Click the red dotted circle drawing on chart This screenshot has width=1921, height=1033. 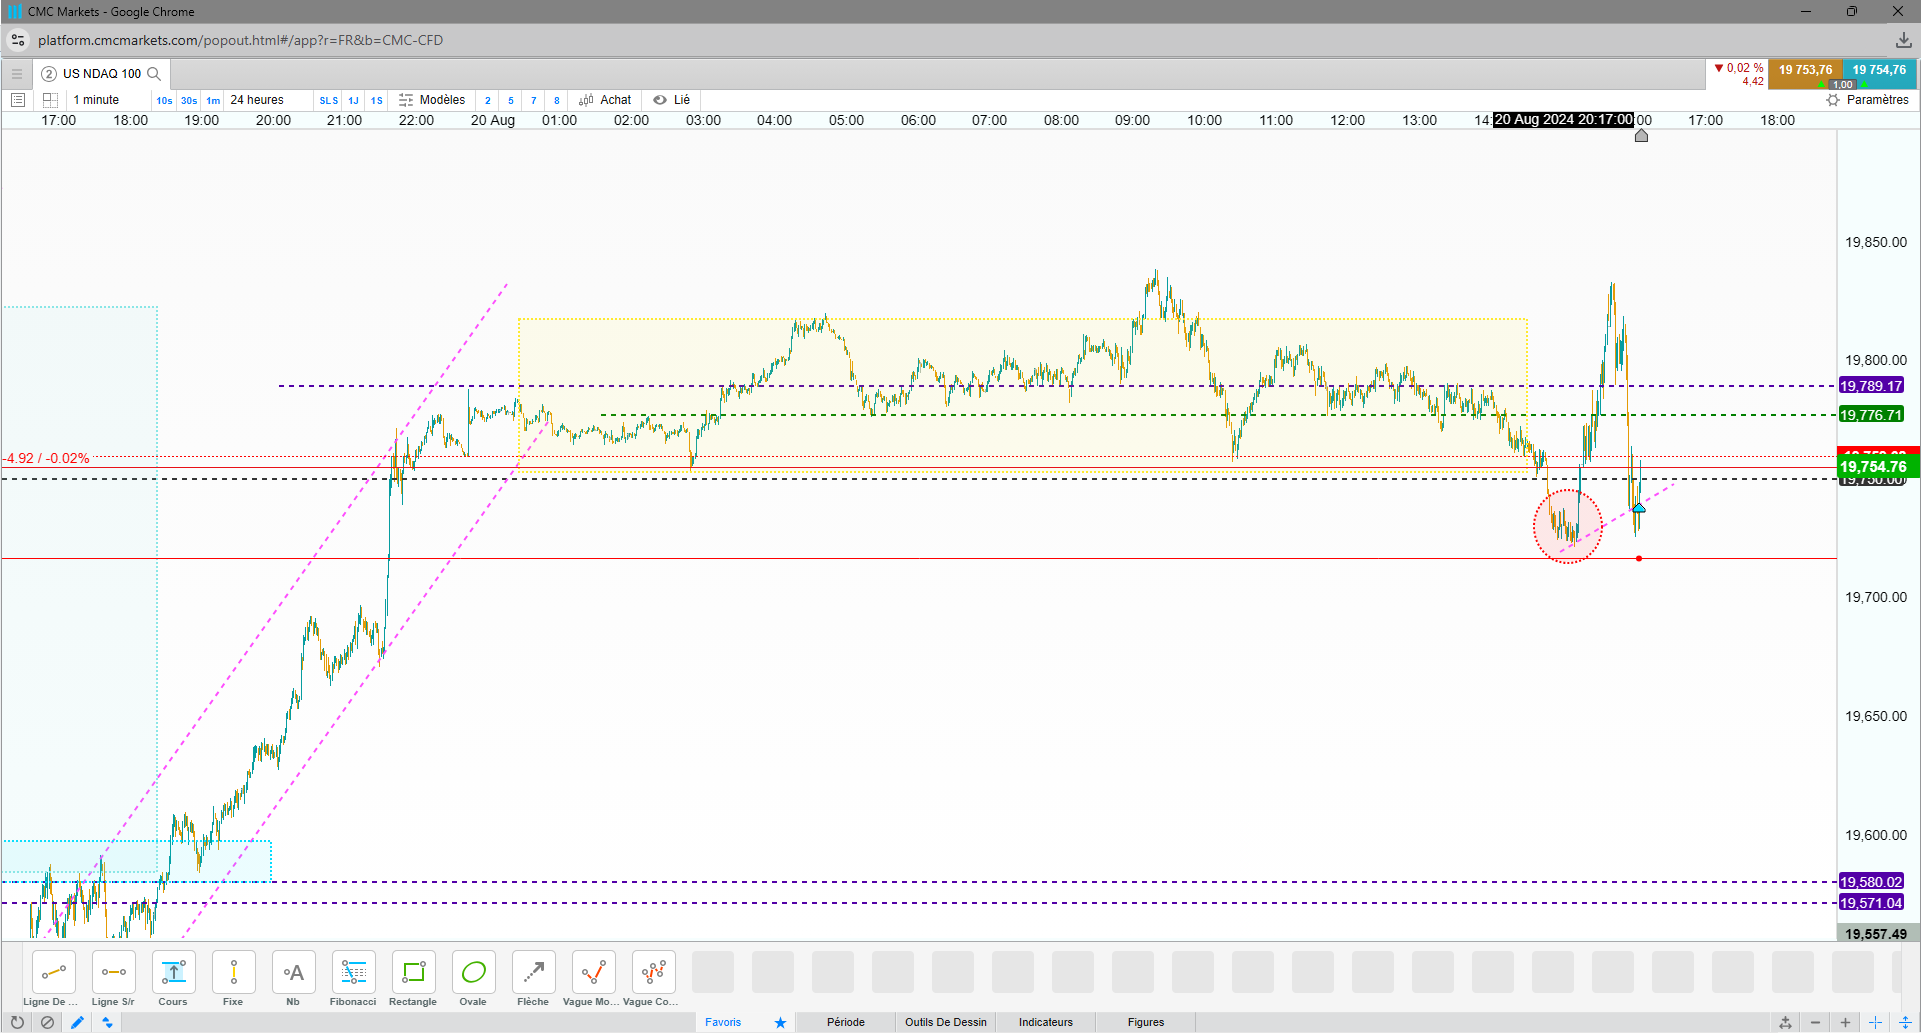click(1567, 526)
